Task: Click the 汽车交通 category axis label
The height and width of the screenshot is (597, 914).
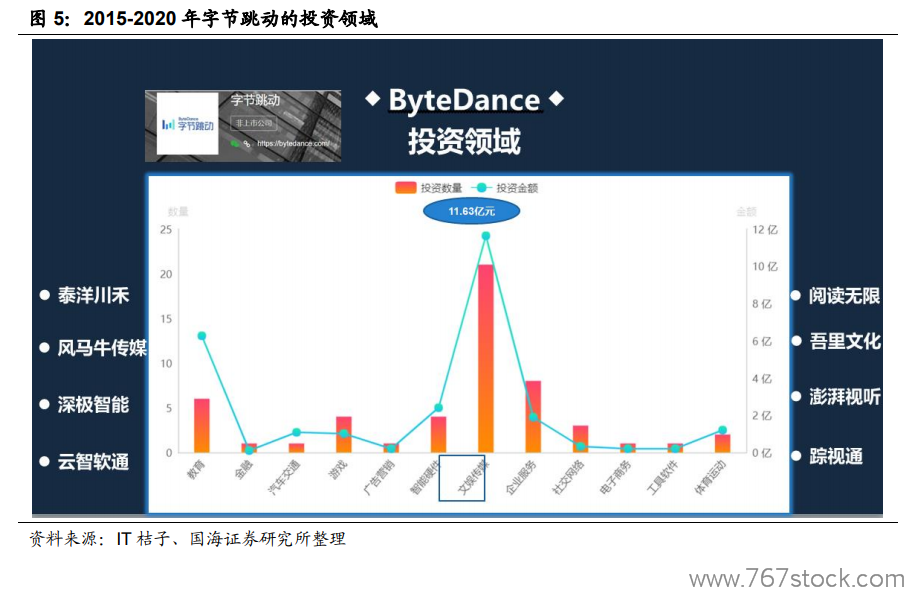Action: coord(284,477)
